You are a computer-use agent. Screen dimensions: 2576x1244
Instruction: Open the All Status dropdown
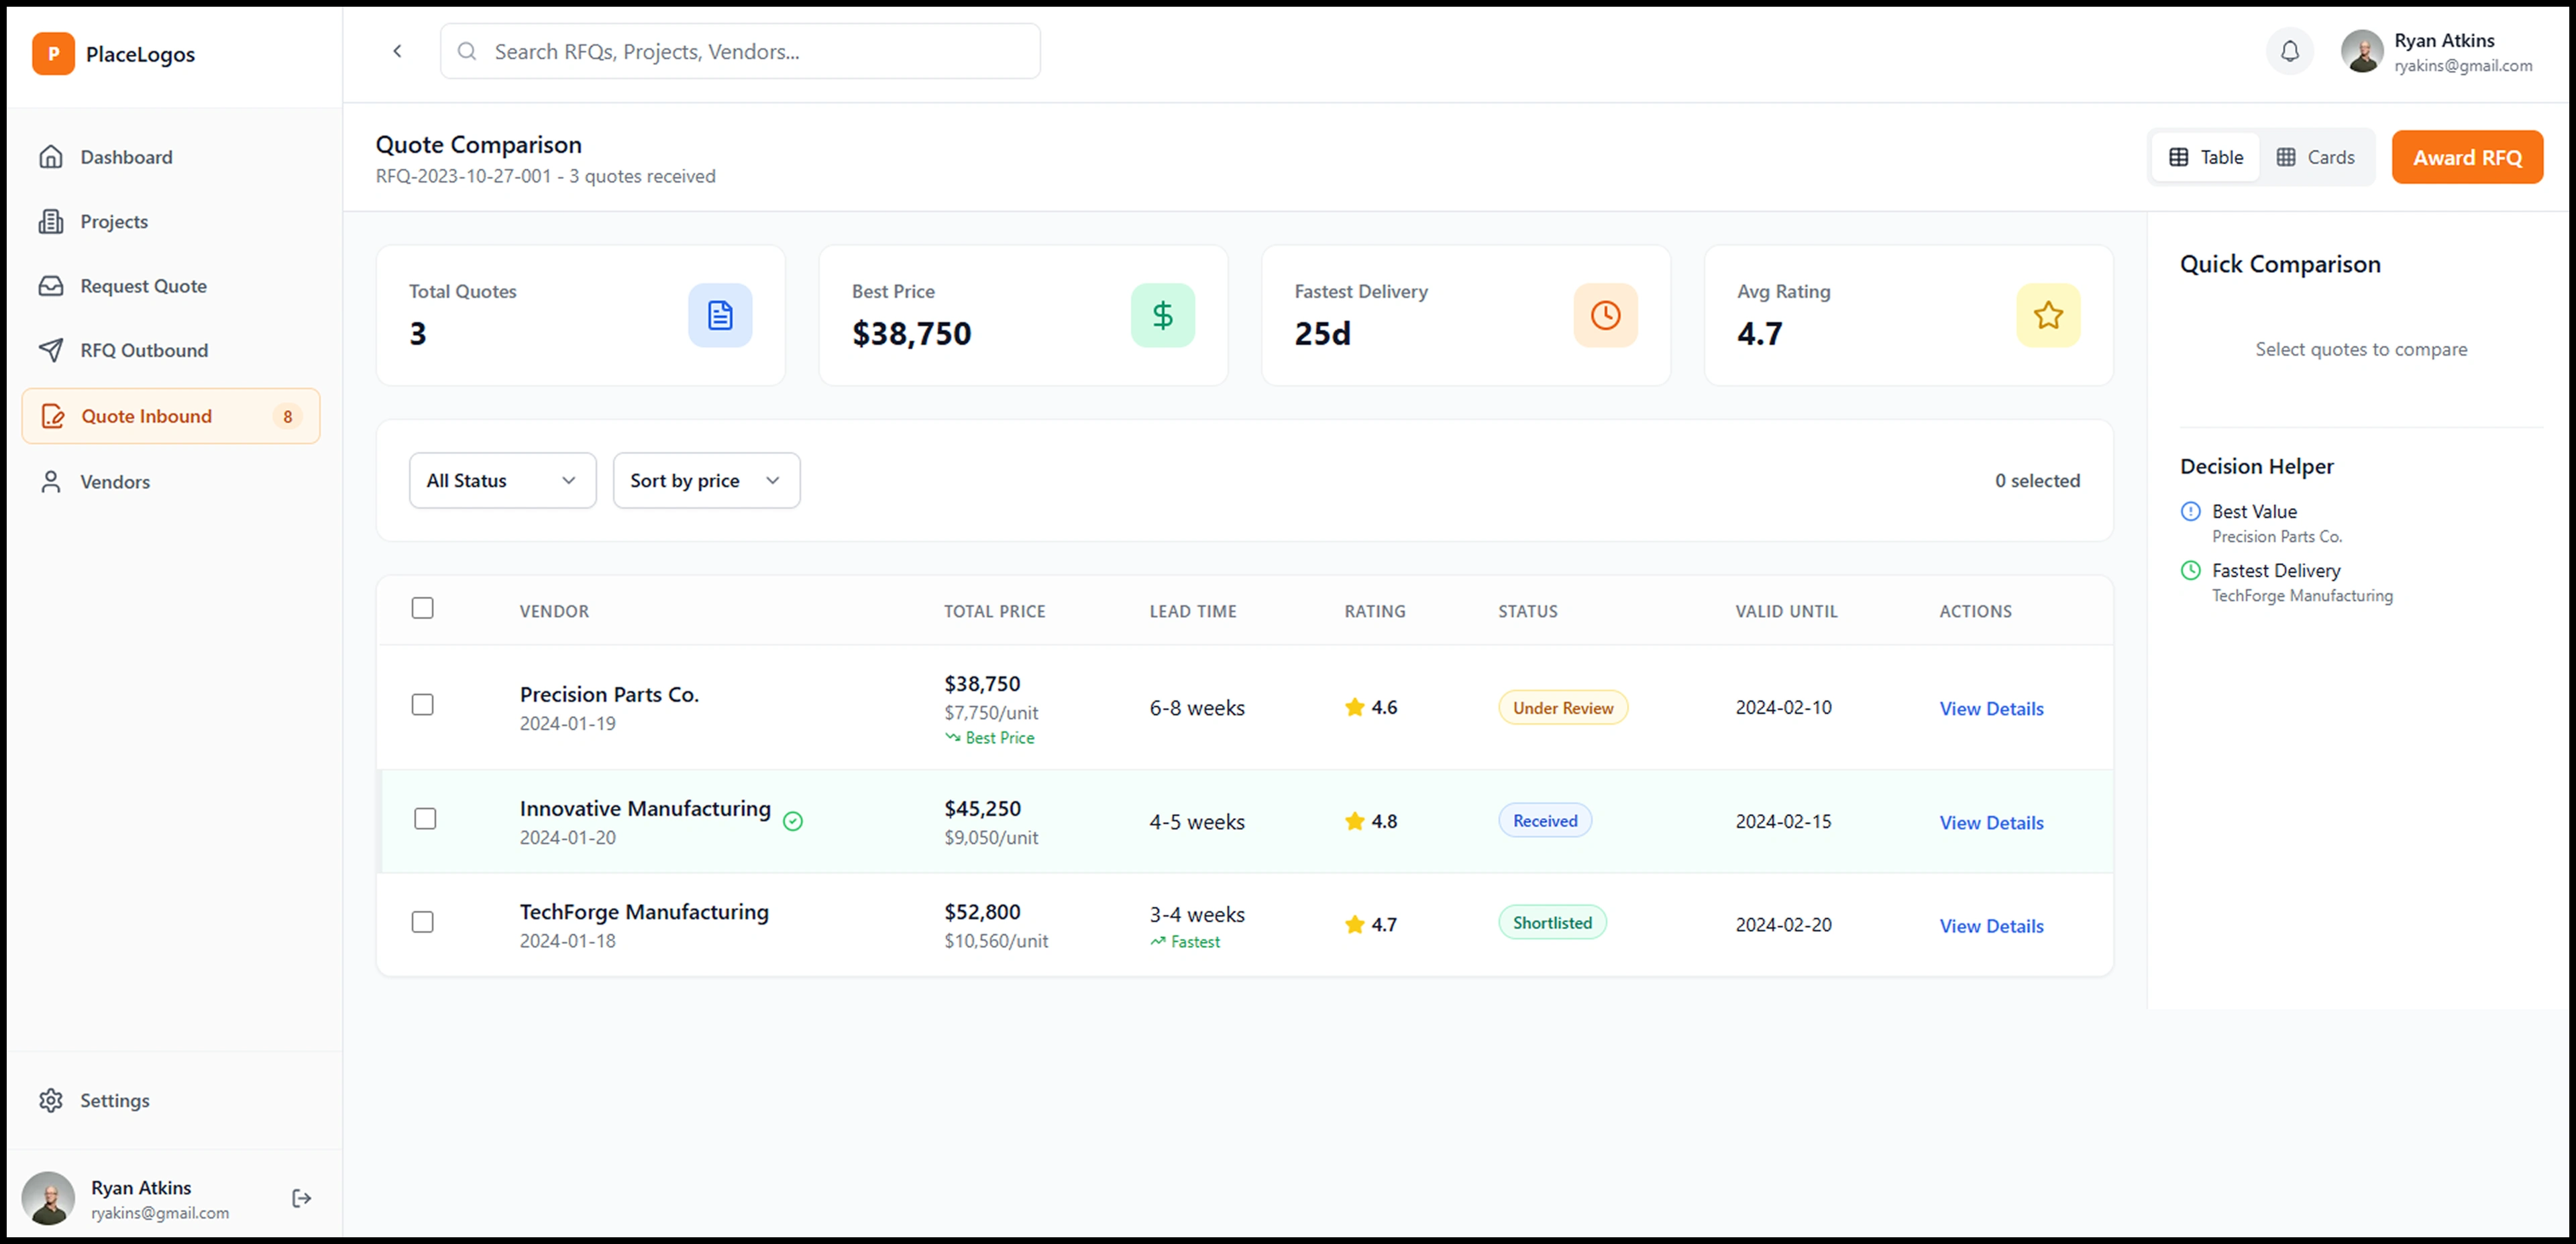click(x=502, y=481)
